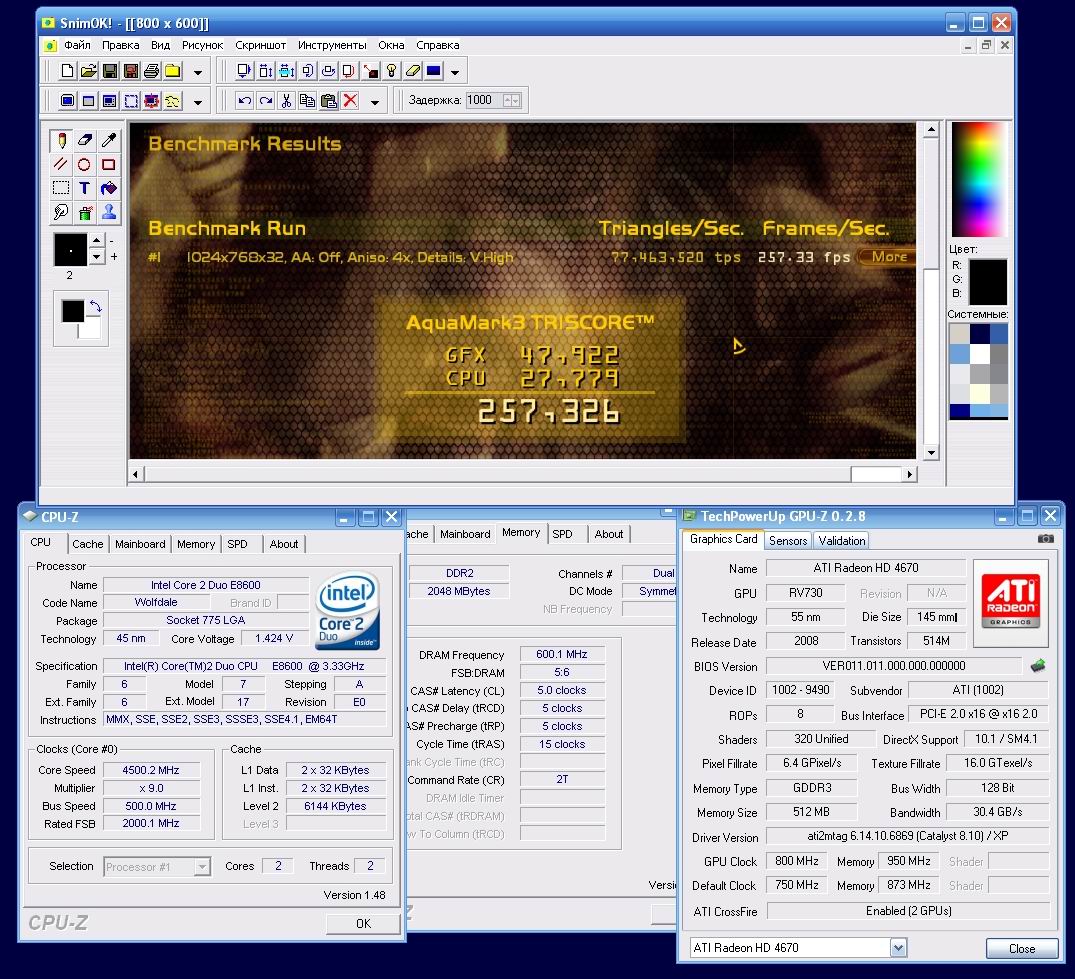Viewport: 1075px width, 979px height.
Task: Activate the dashed rectangular selection tool
Action: [x=62, y=188]
